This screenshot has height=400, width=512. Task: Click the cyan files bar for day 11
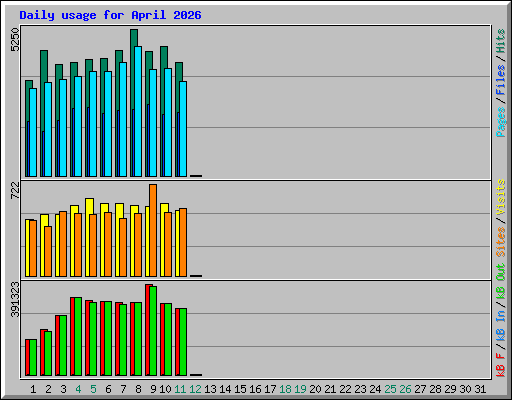[x=183, y=129]
